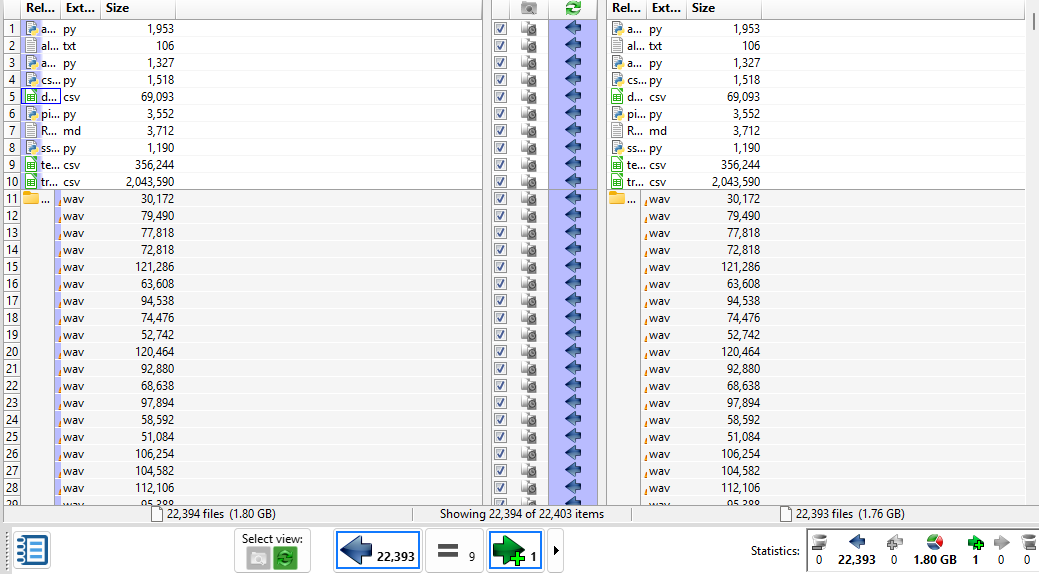Click the left wav extension on row 21
The width and height of the screenshot is (1039, 574).
coord(74,369)
